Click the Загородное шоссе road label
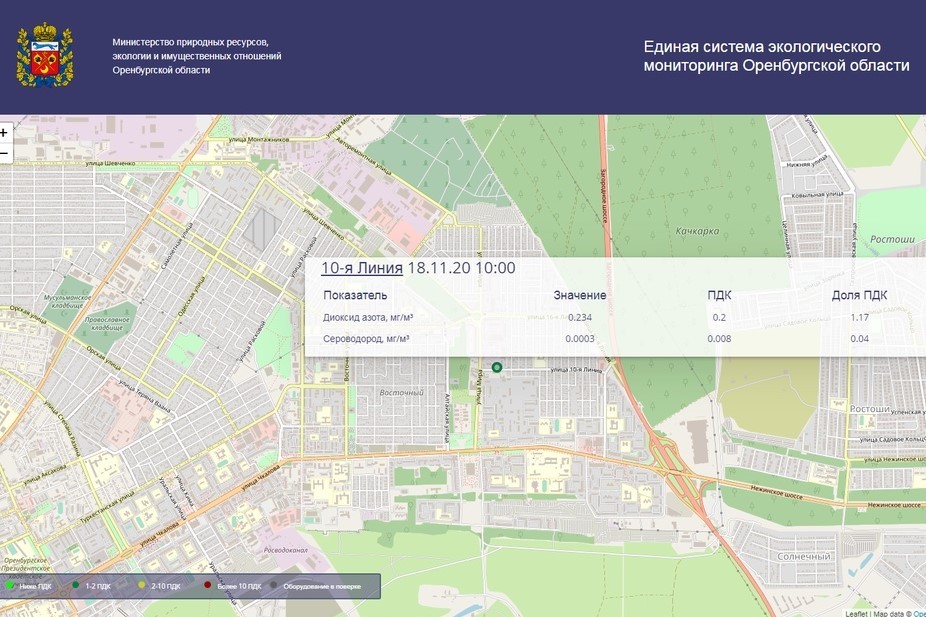The width and height of the screenshot is (926, 617). tap(604, 195)
